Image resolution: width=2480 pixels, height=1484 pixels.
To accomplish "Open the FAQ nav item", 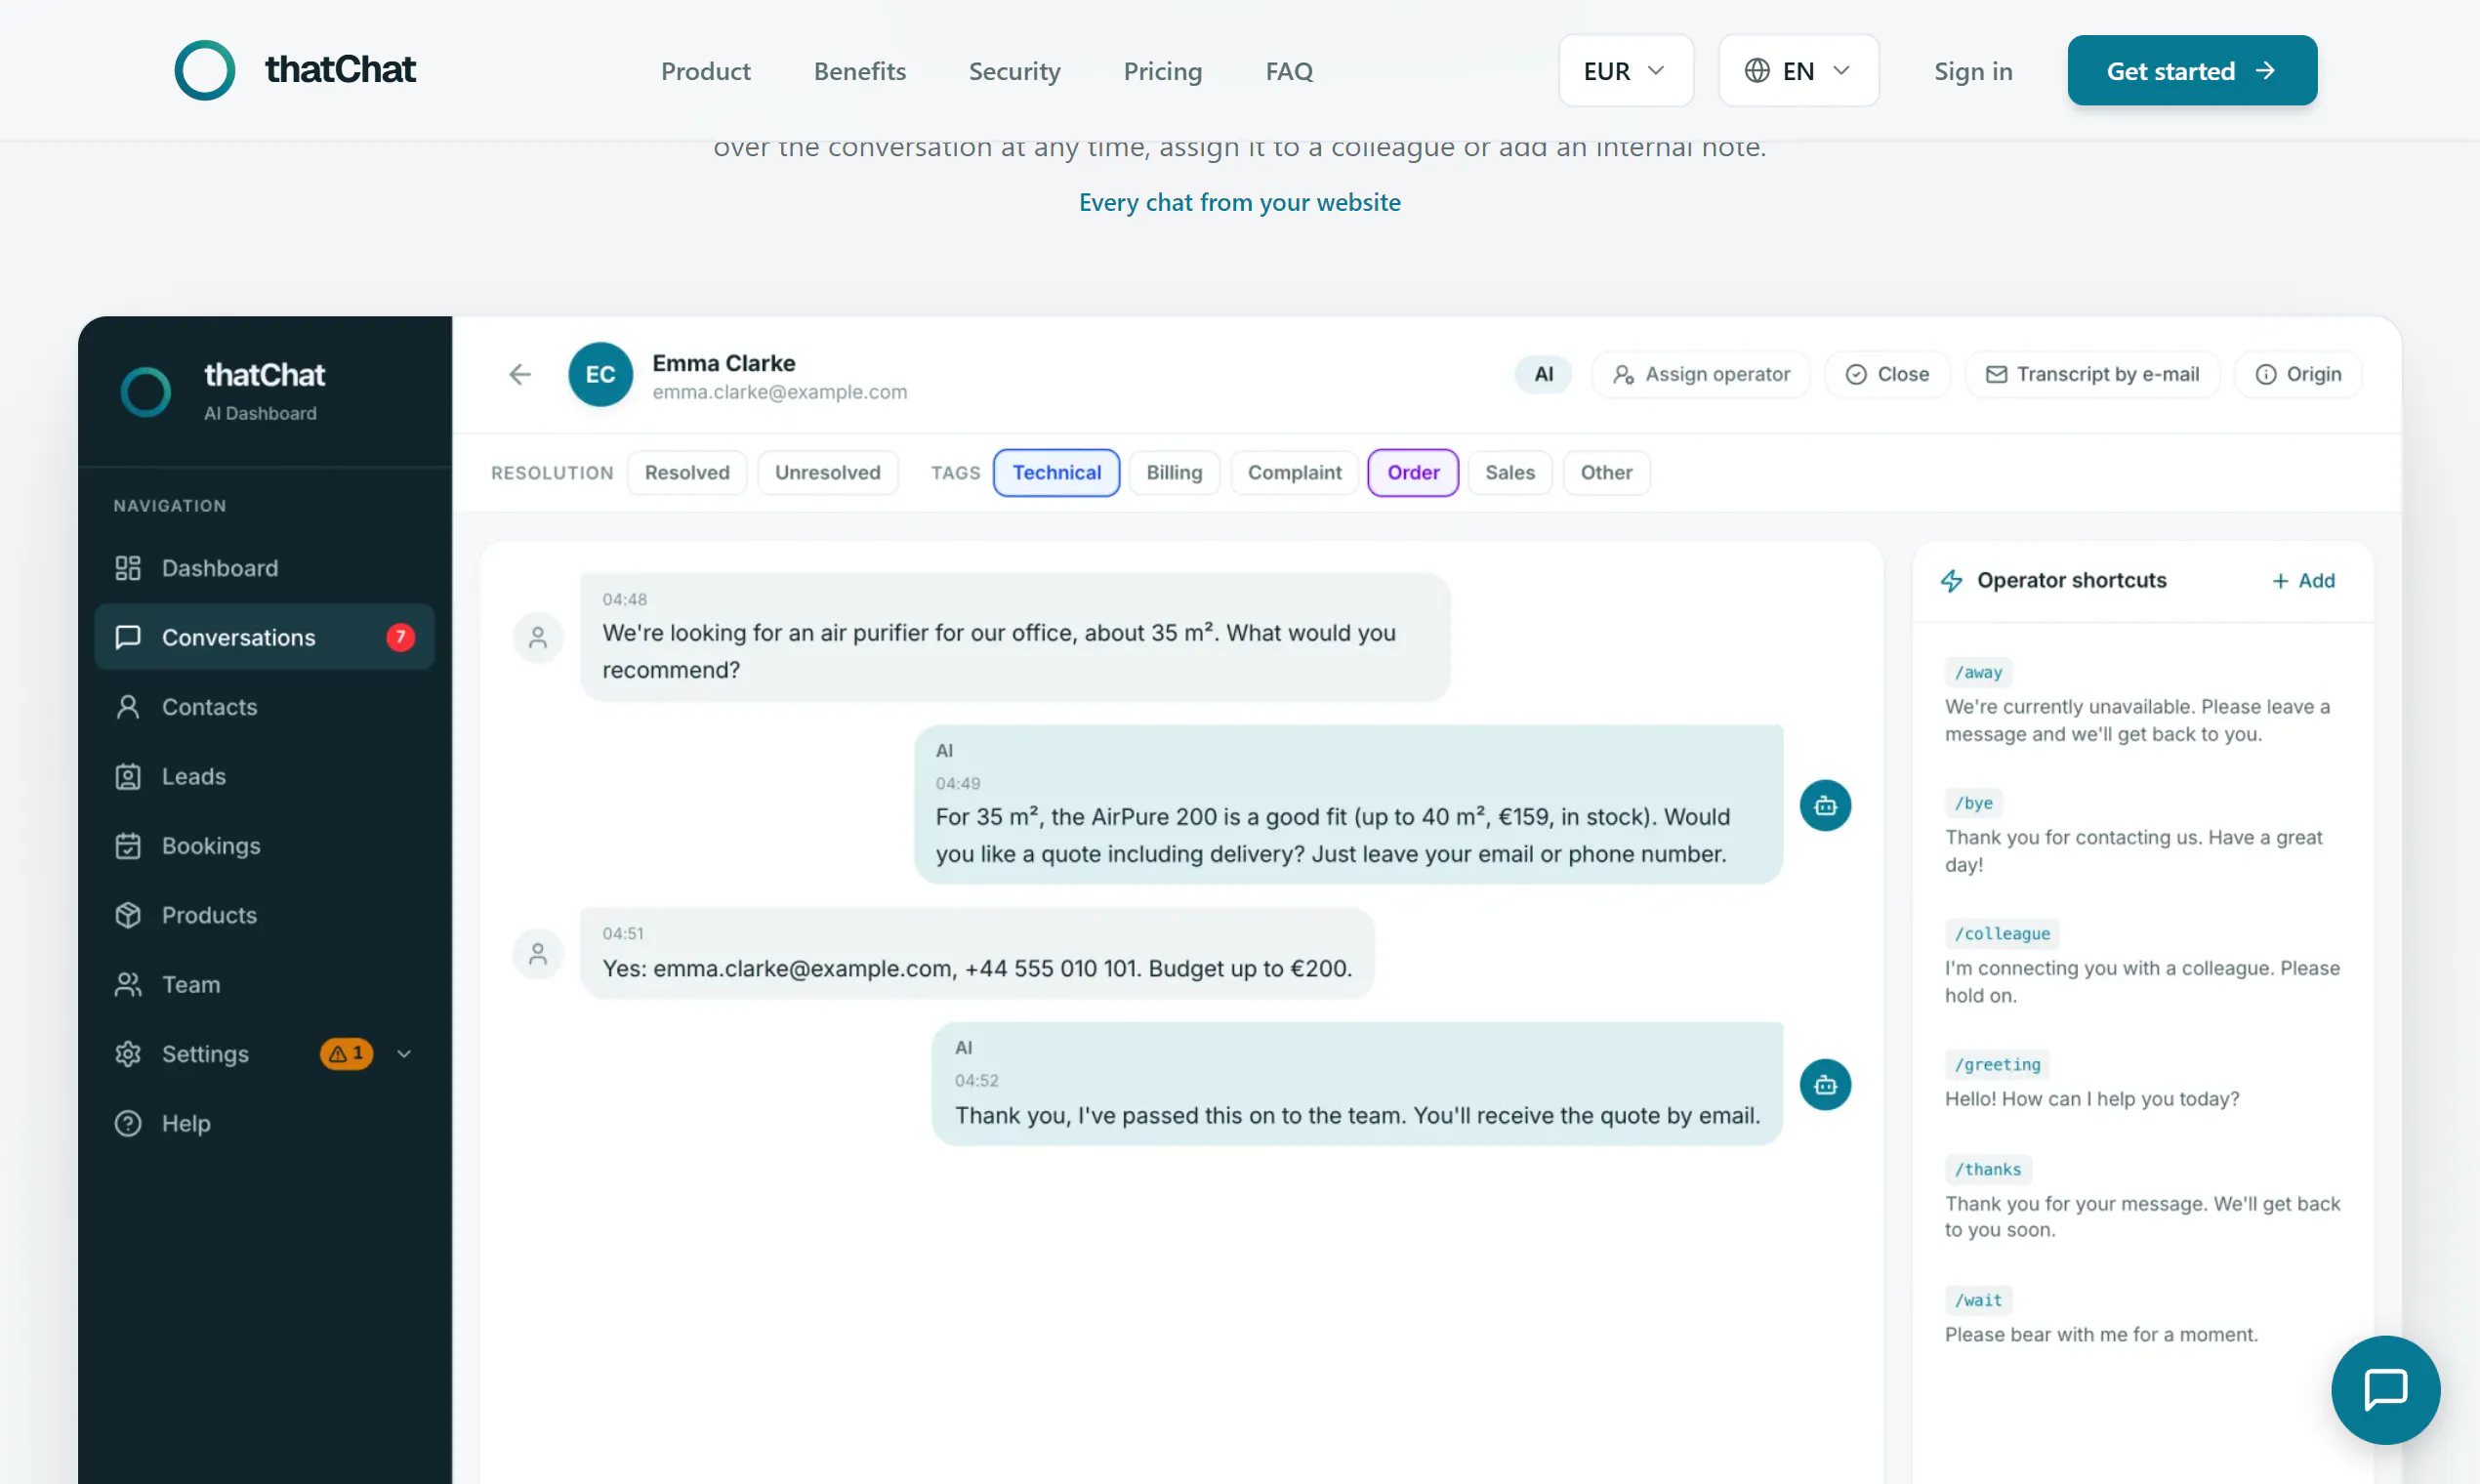I will click(1288, 71).
